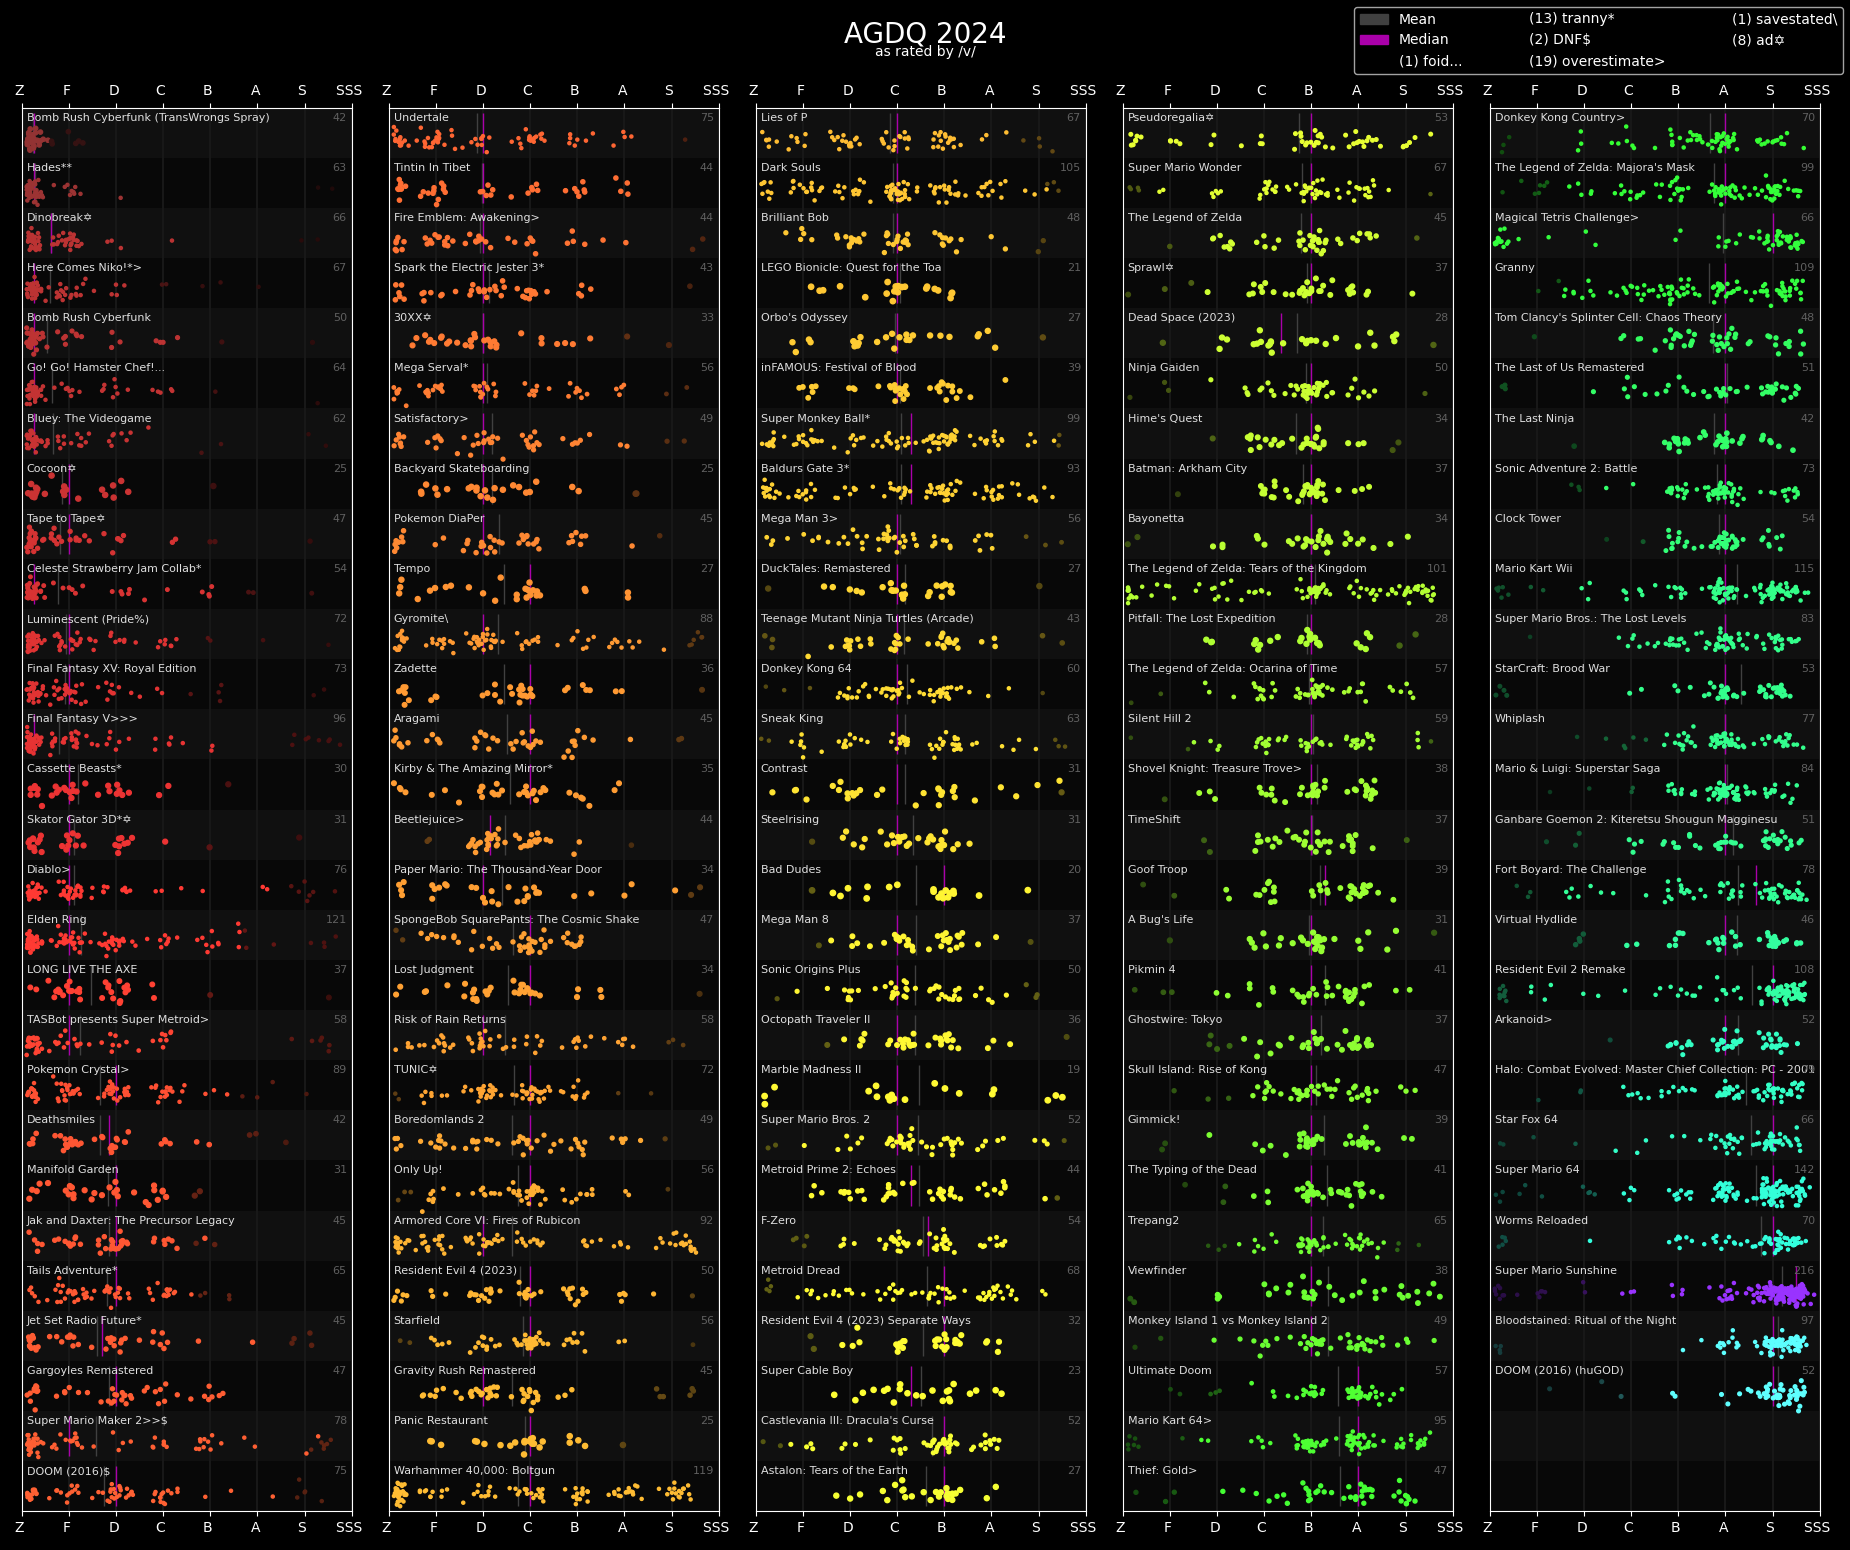1850x1550 pixels.
Task: Click the "Lies of P" row label
Action: pyautogui.click(x=784, y=118)
